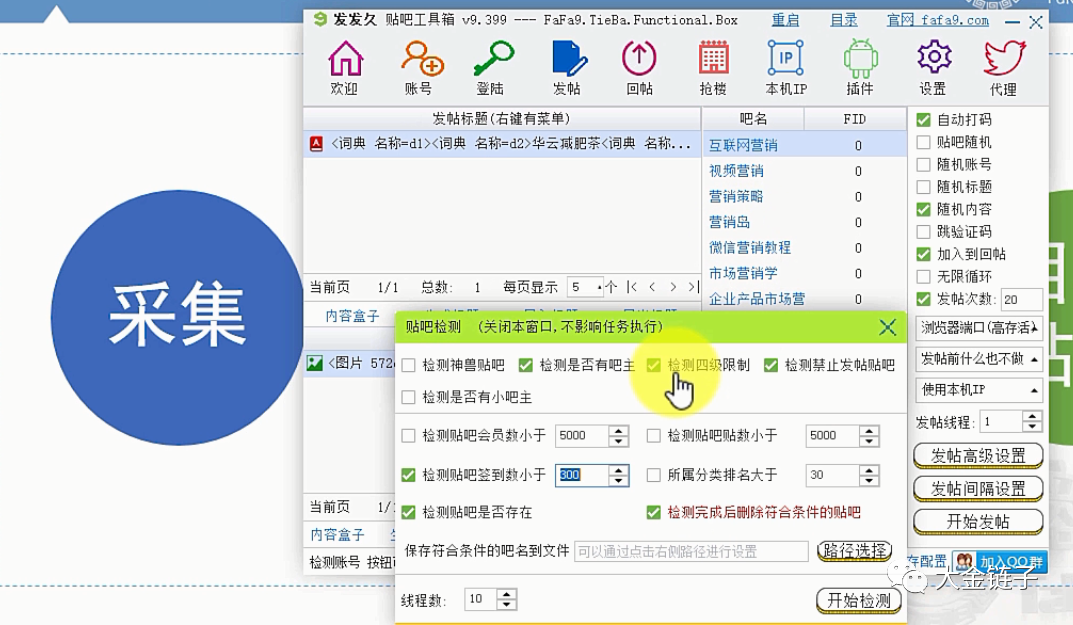
Task: Adjust 贴数小于 5000 spinner
Action: click(869, 435)
